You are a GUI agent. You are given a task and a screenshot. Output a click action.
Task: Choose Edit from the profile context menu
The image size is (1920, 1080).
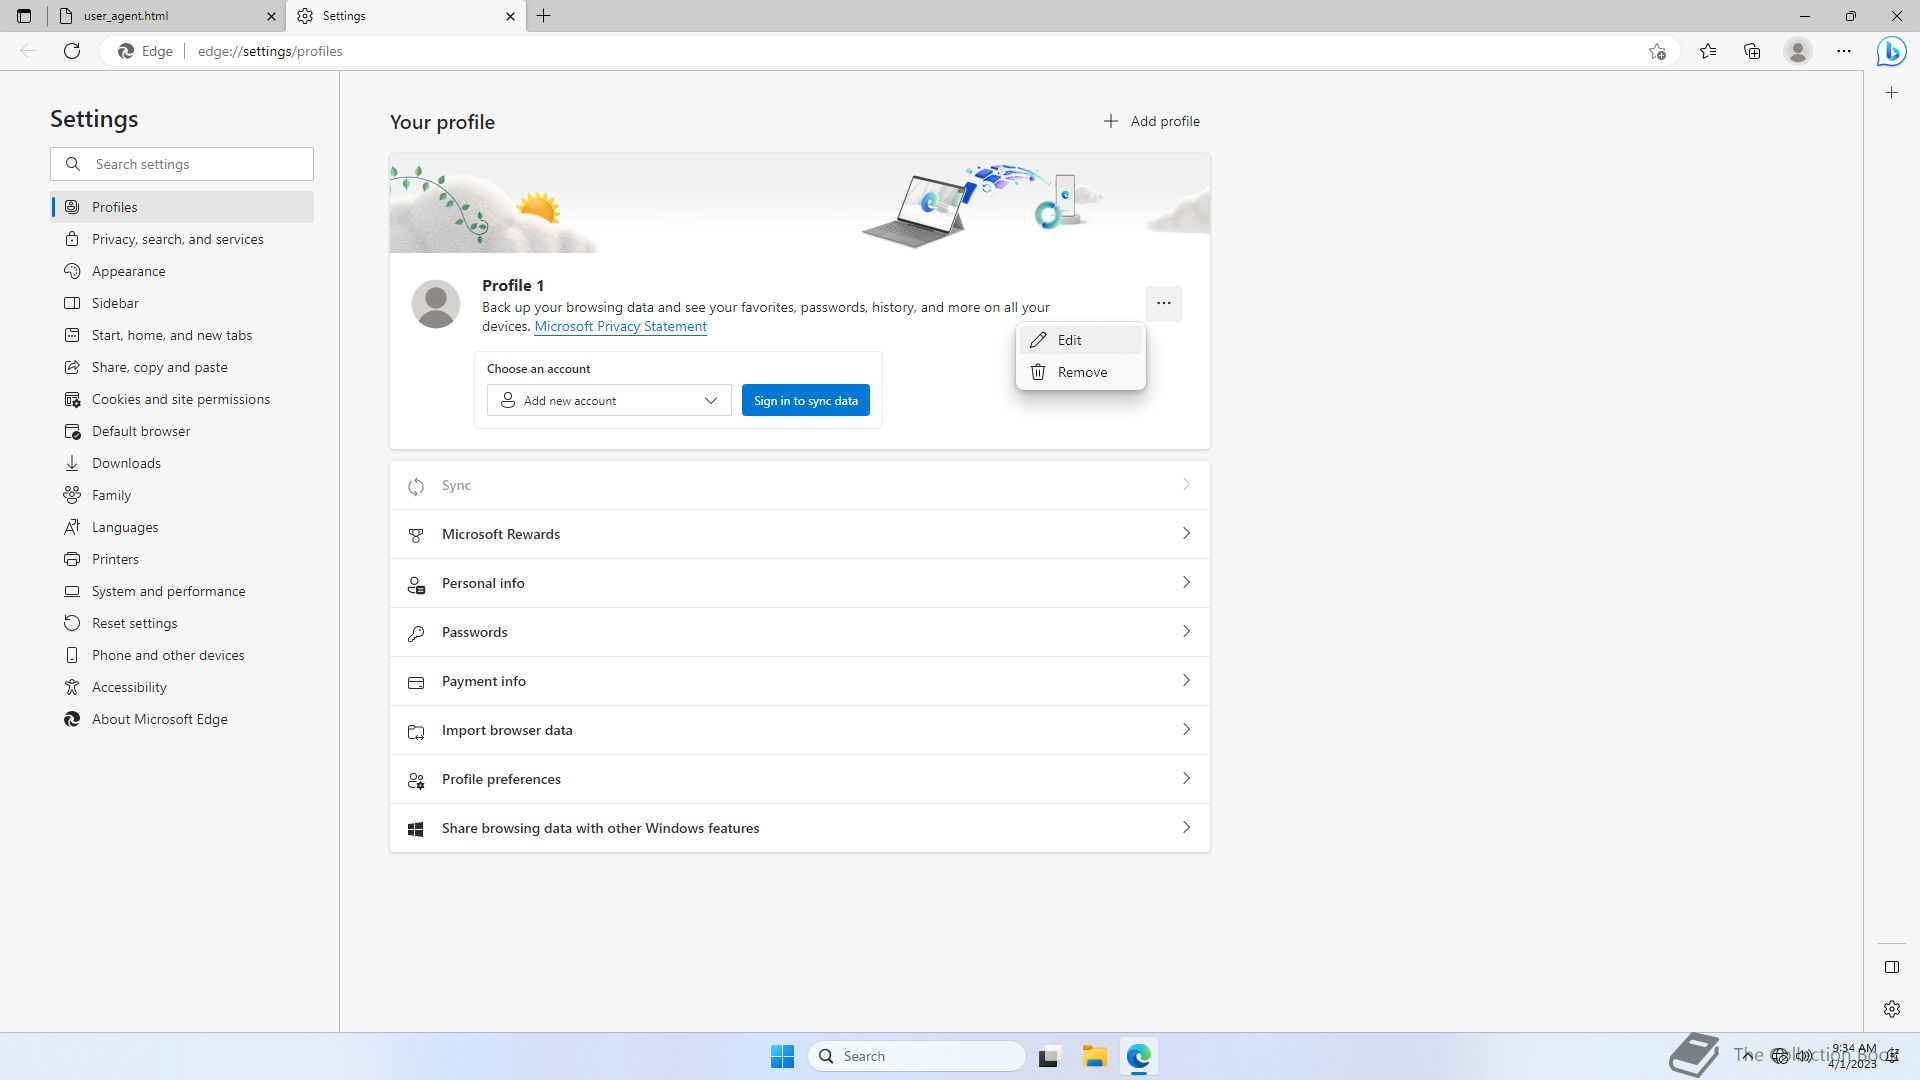tap(1080, 340)
